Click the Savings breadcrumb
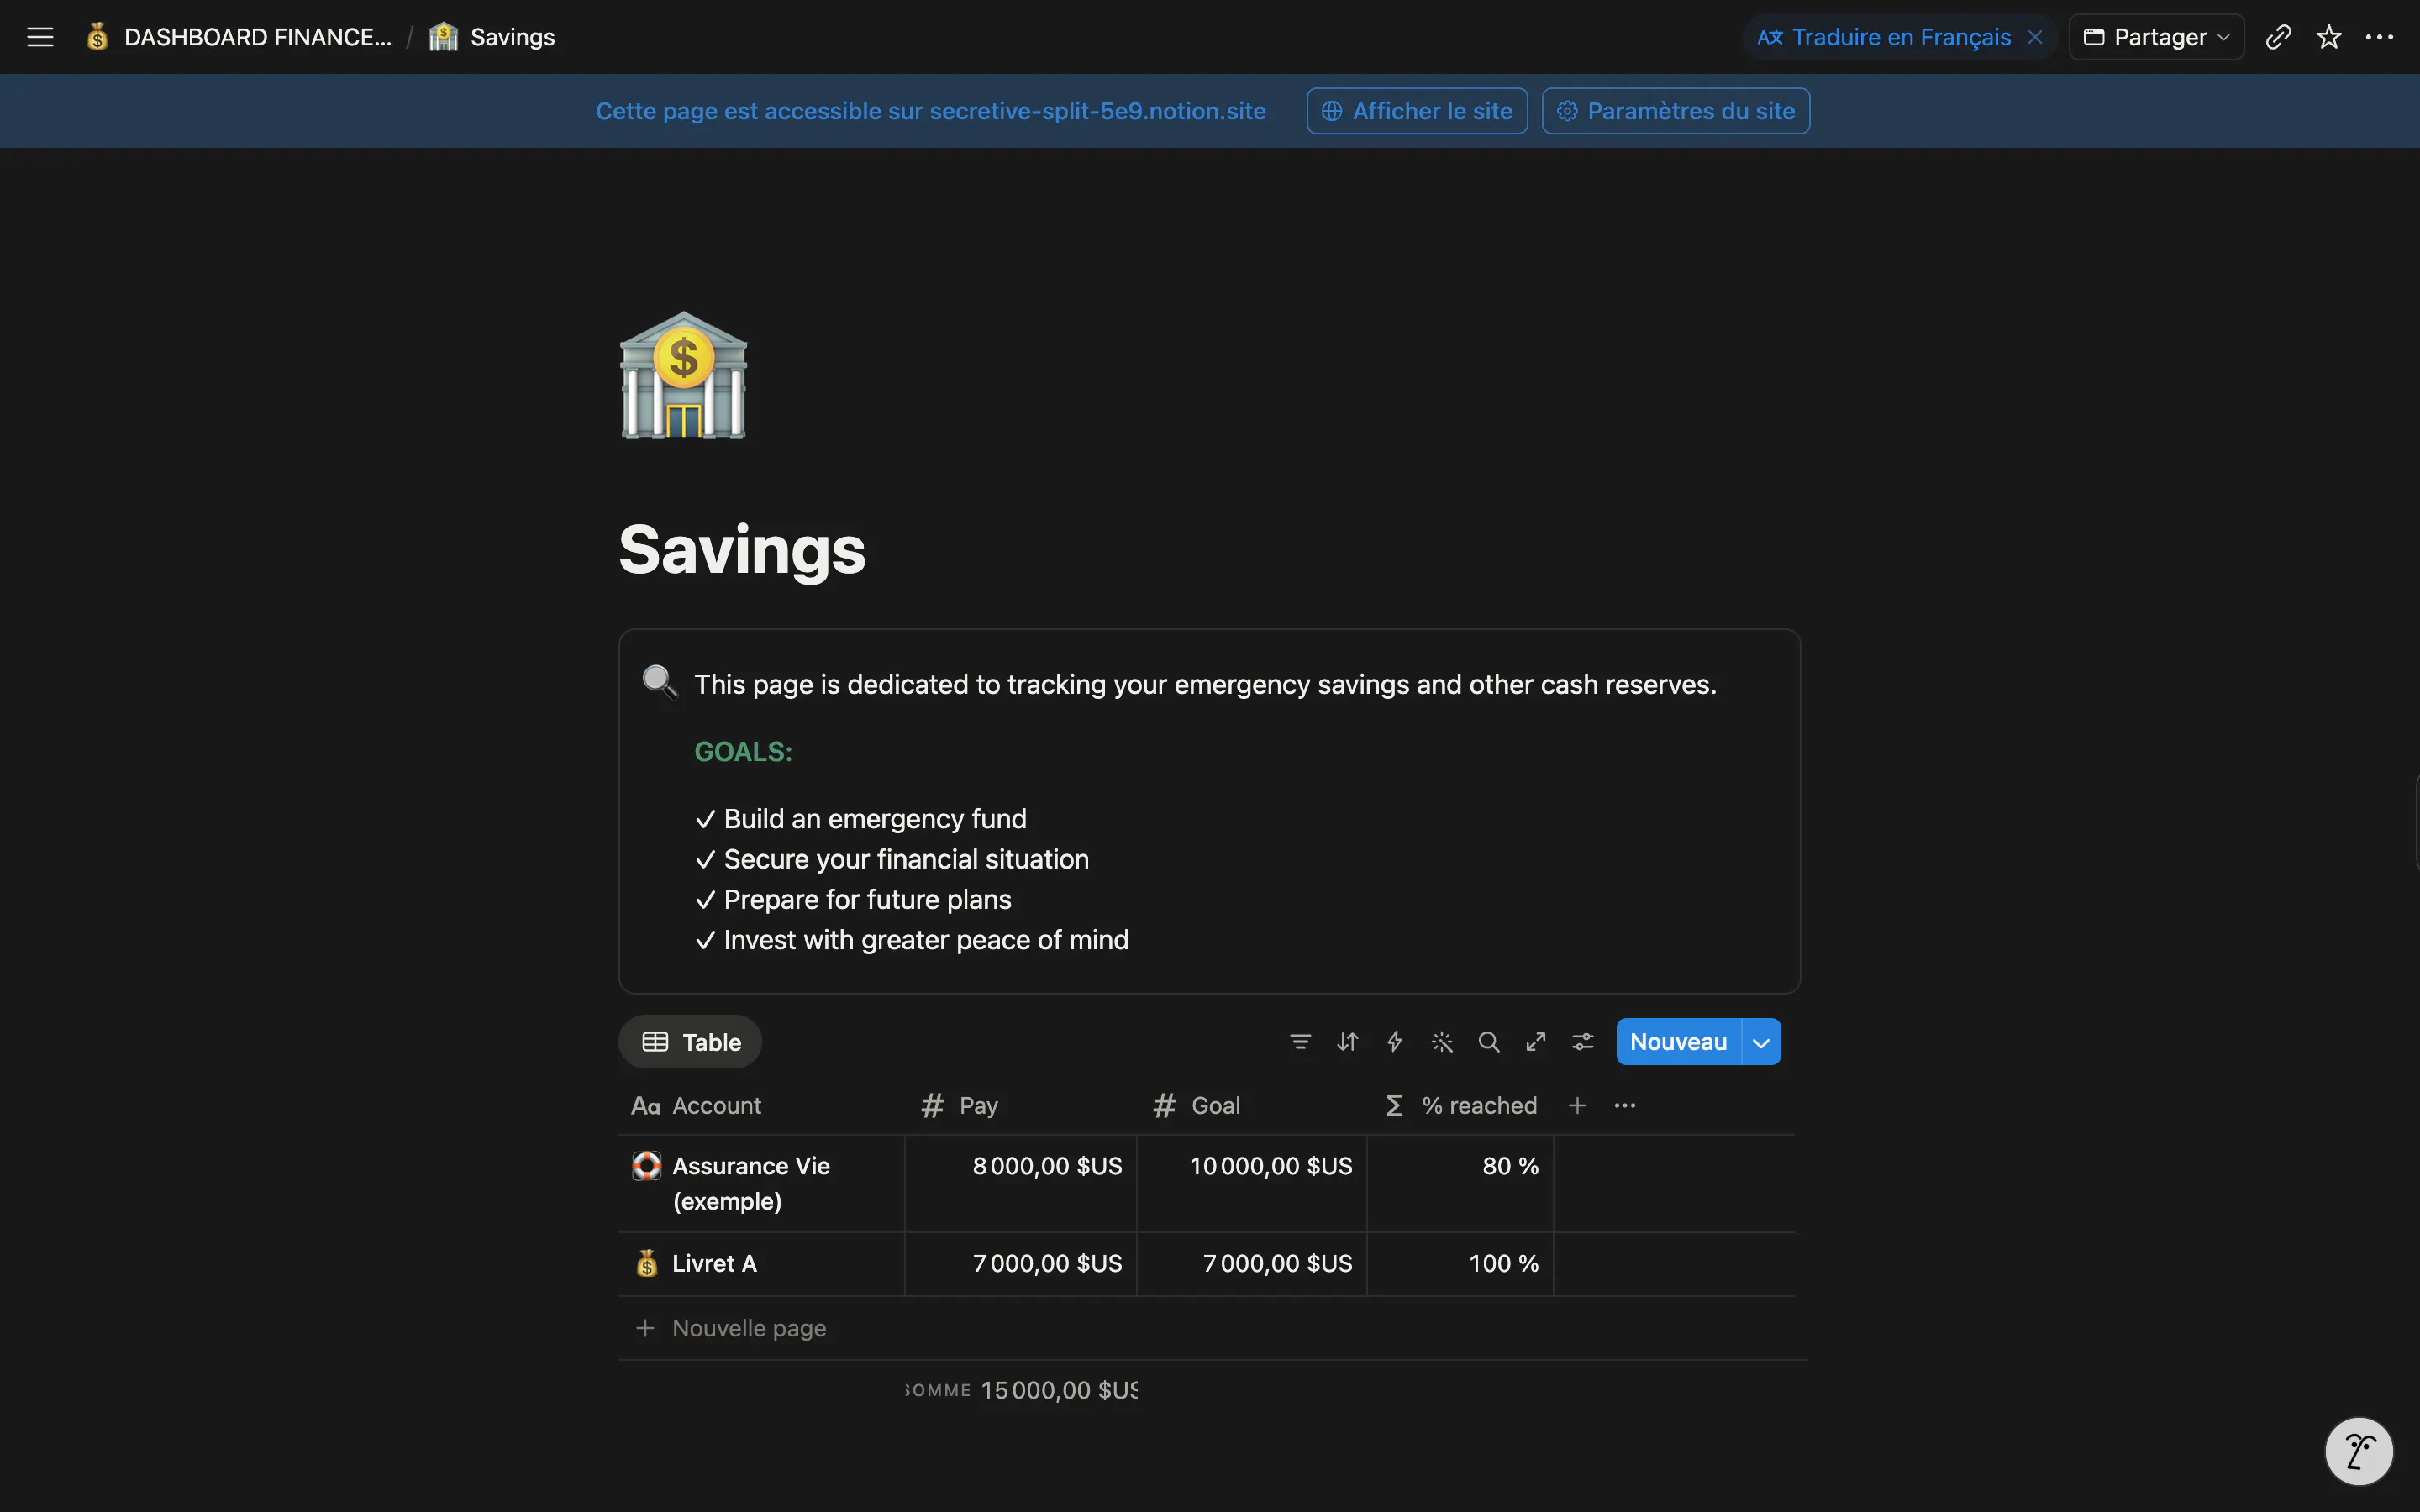 [x=512, y=37]
